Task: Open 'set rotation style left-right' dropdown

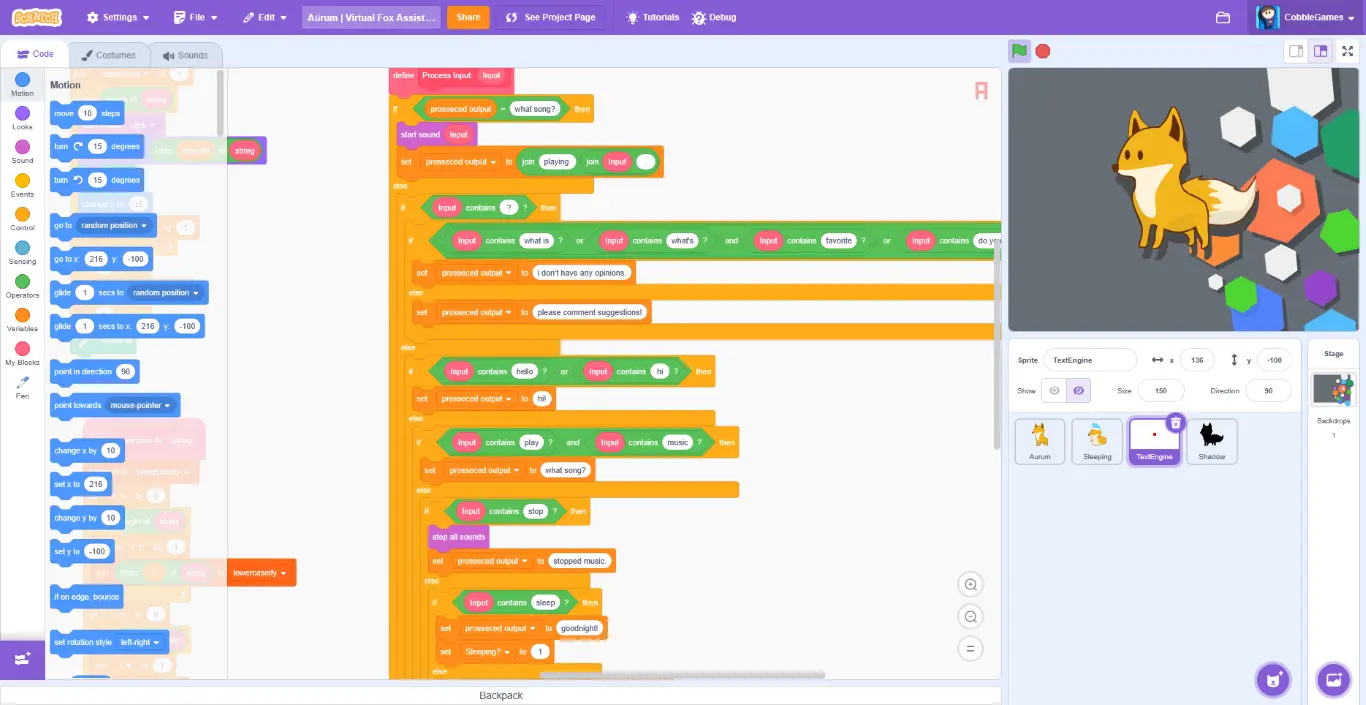Action: [141, 642]
